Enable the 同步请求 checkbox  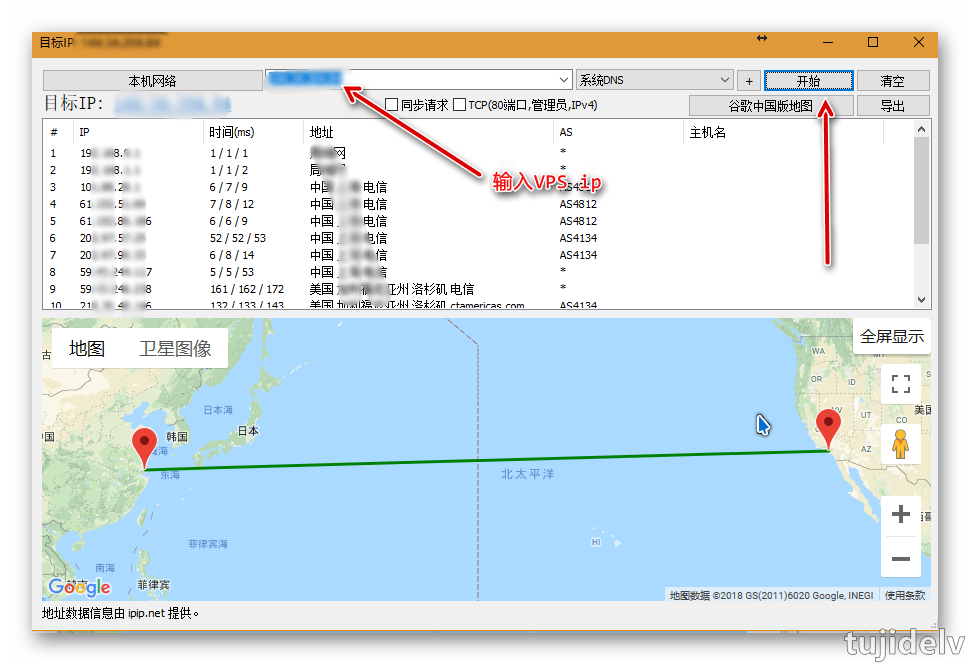pyautogui.click(x=392, y=105)
